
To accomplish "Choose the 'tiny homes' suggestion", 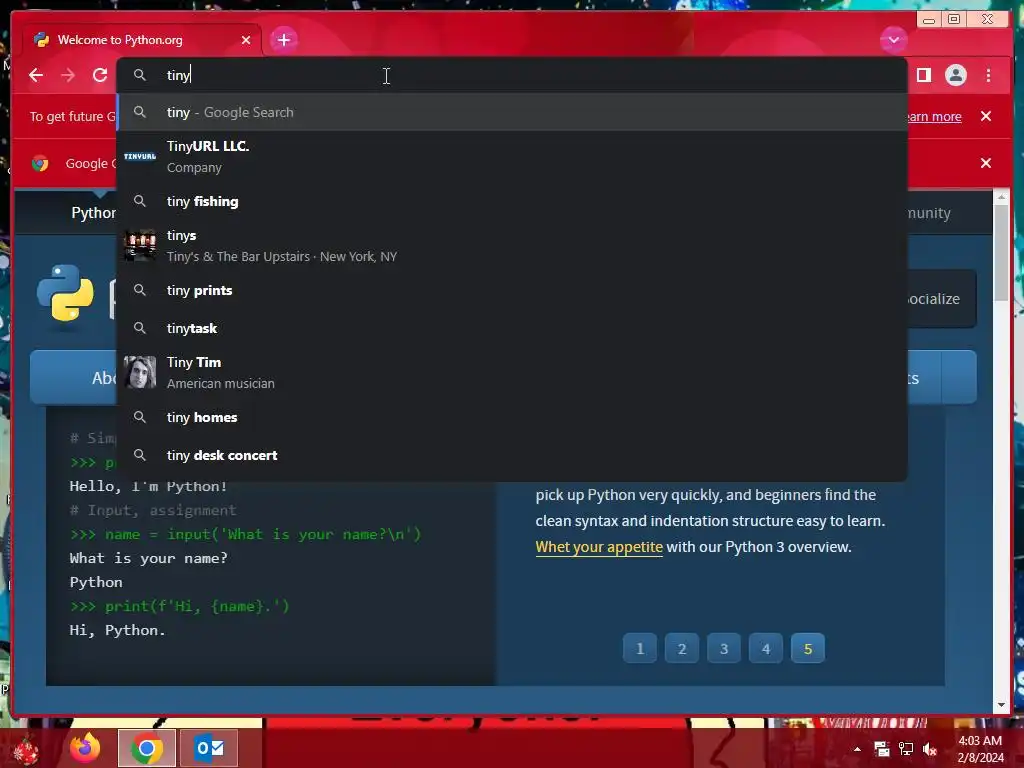I will pos(512,417).
